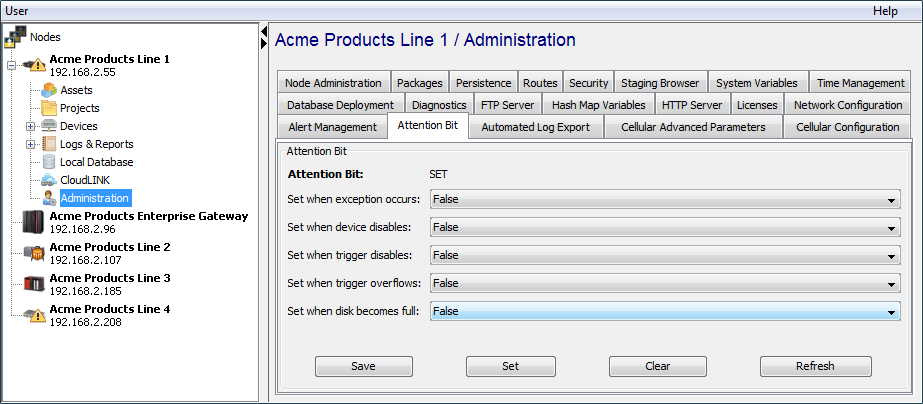Viewport: 923px width, 404px height.
Task: Open the Help menu
Action: pos(885,11)
